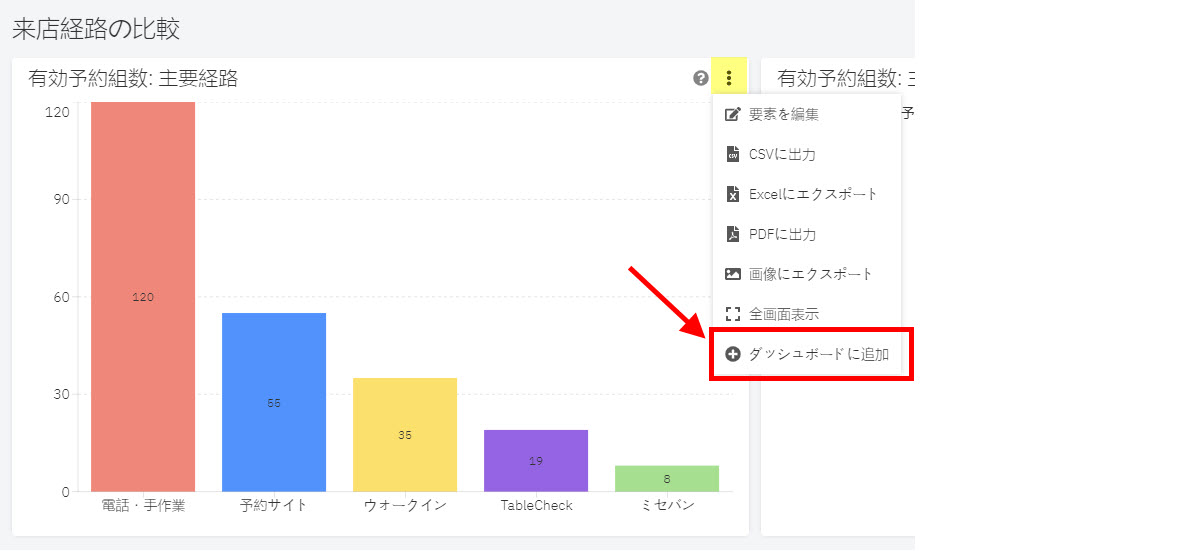The image size is (1201, 551).
Task: Click the TableCheck axis label
Action: click(536, 506)
